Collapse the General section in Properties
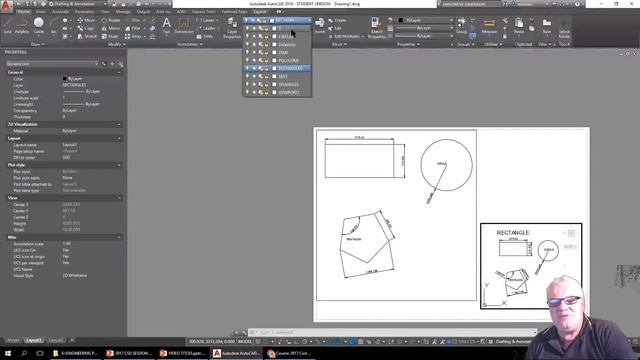This screenshot has height=360, width=640. tap(119, 72)
